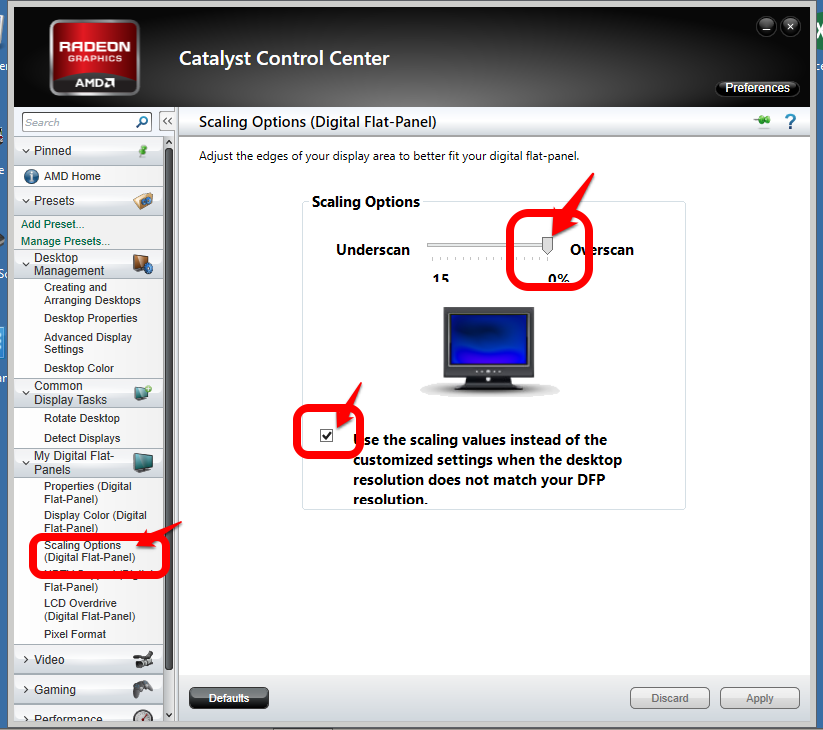
Task: Open the Preferences menu
Action: 757,88
